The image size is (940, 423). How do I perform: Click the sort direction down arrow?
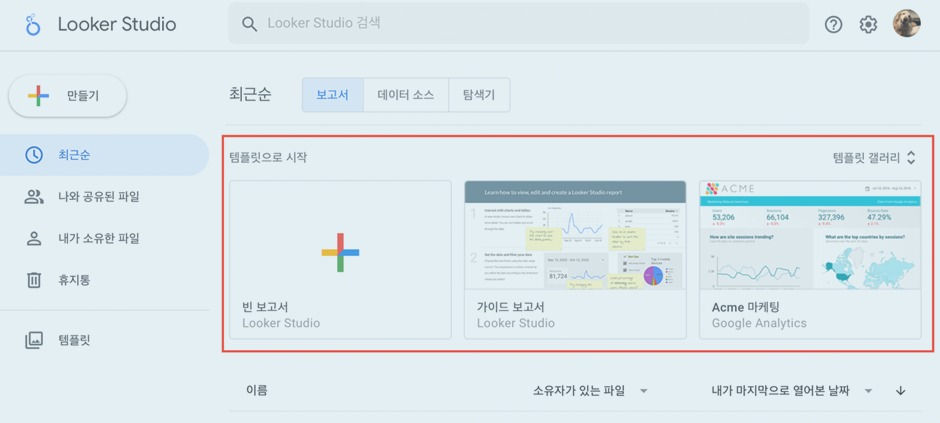click(x=900, y=391)
